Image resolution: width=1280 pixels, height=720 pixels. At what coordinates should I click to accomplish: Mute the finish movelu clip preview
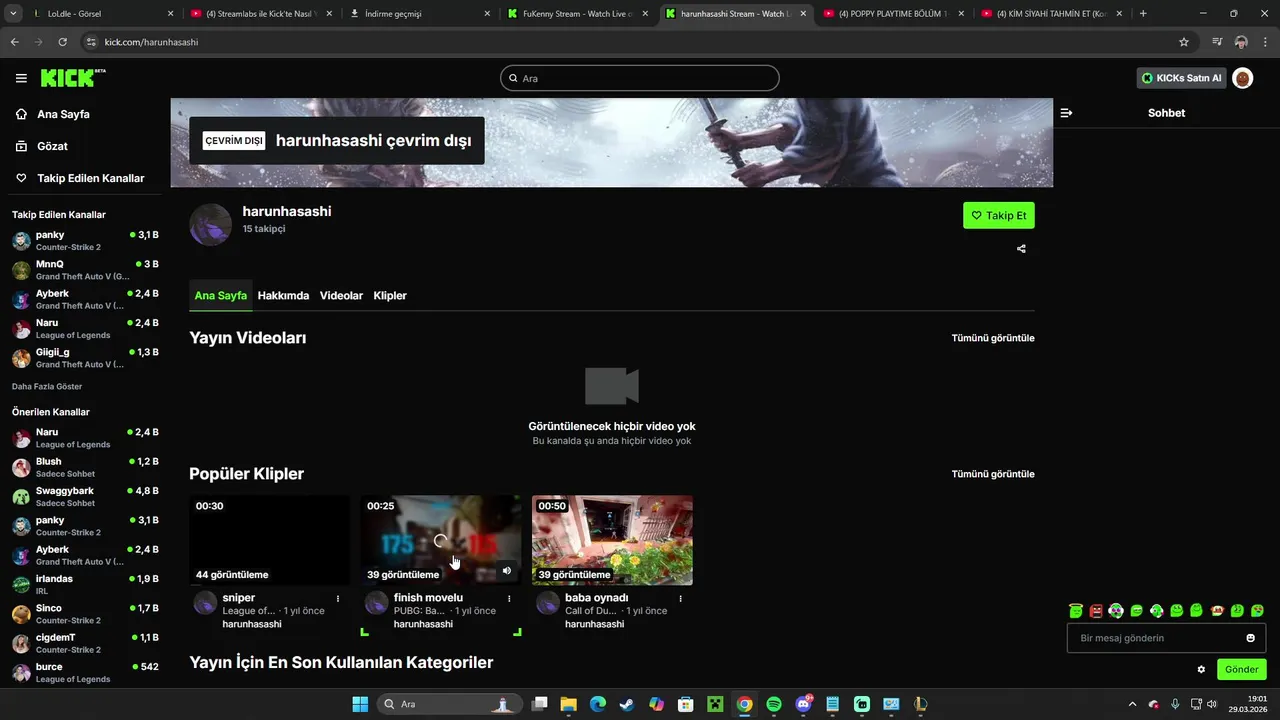[x=506, y=571]
